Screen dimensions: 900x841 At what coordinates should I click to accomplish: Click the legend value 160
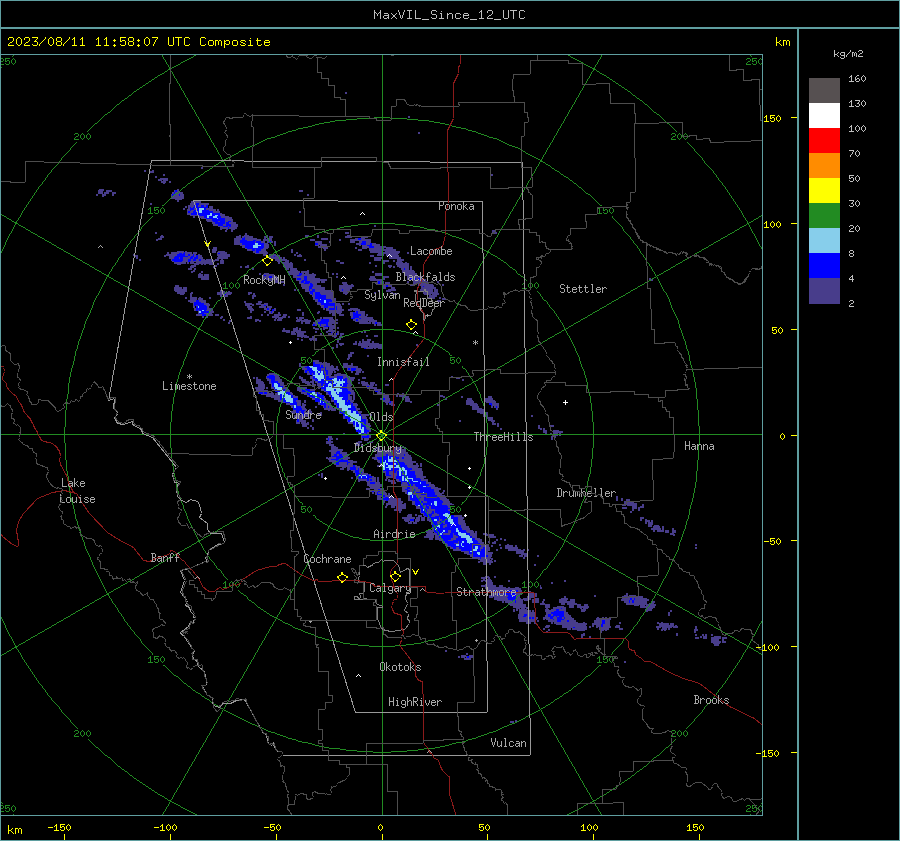pos(857,79)
